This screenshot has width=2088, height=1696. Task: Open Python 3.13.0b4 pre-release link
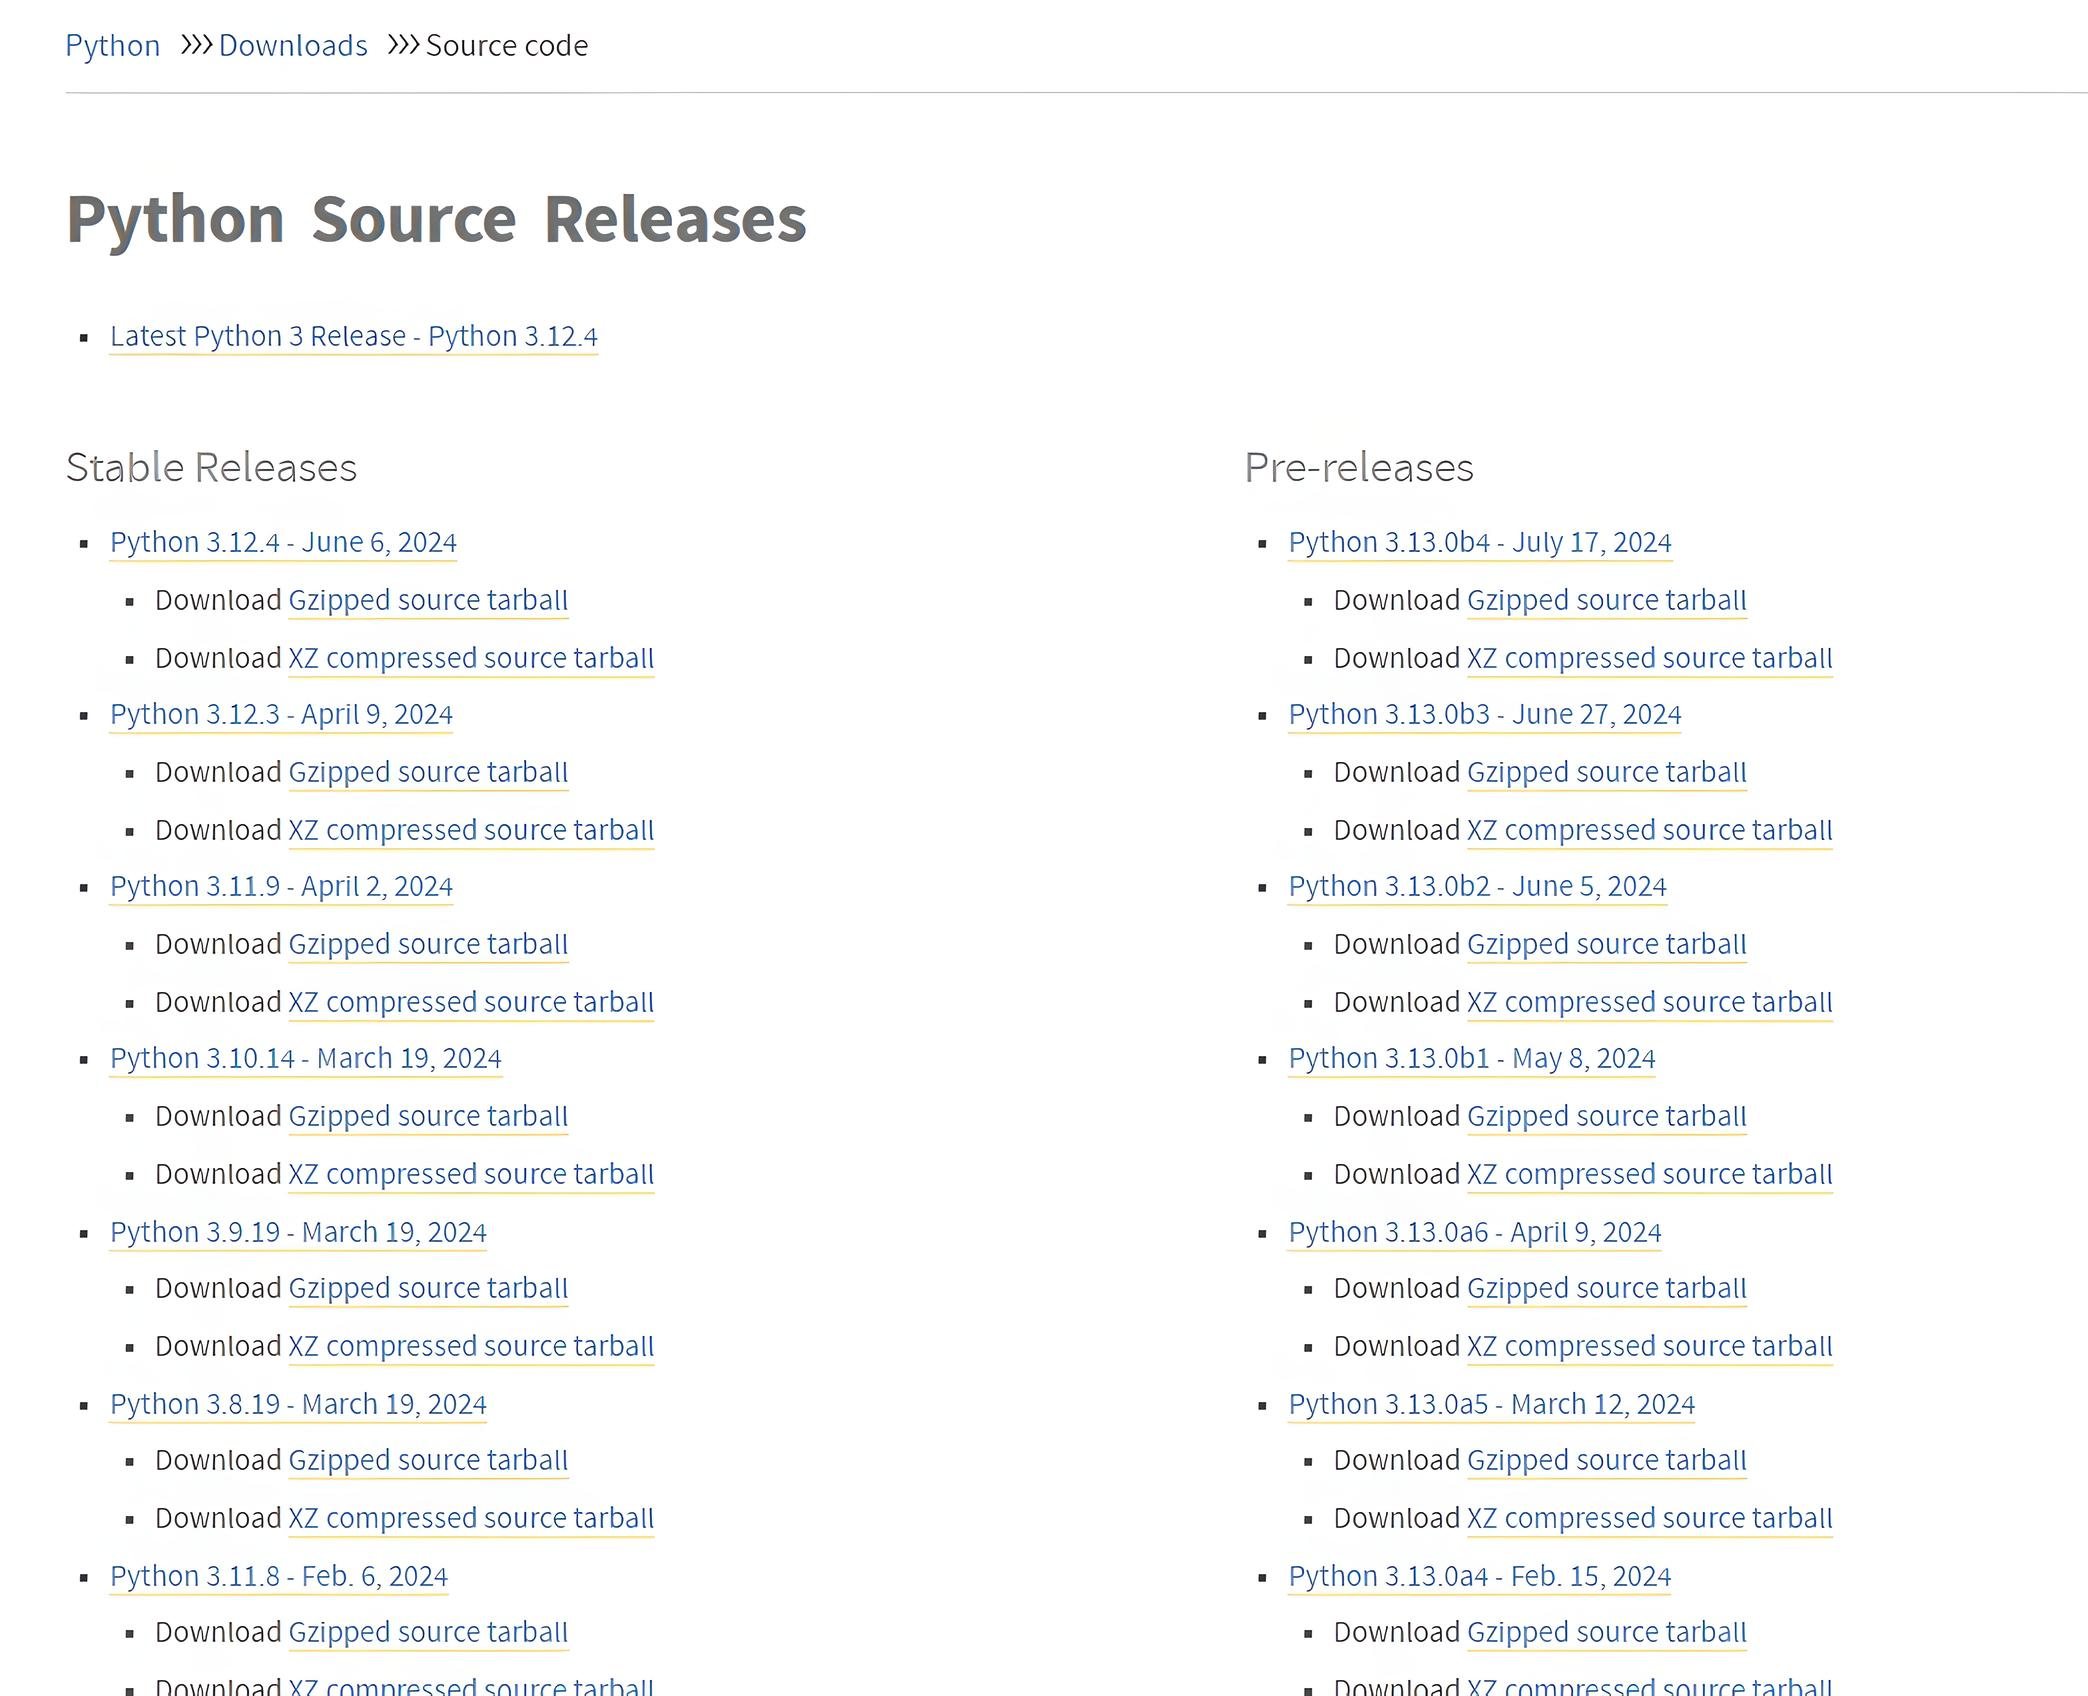(x=1479, y=542)
